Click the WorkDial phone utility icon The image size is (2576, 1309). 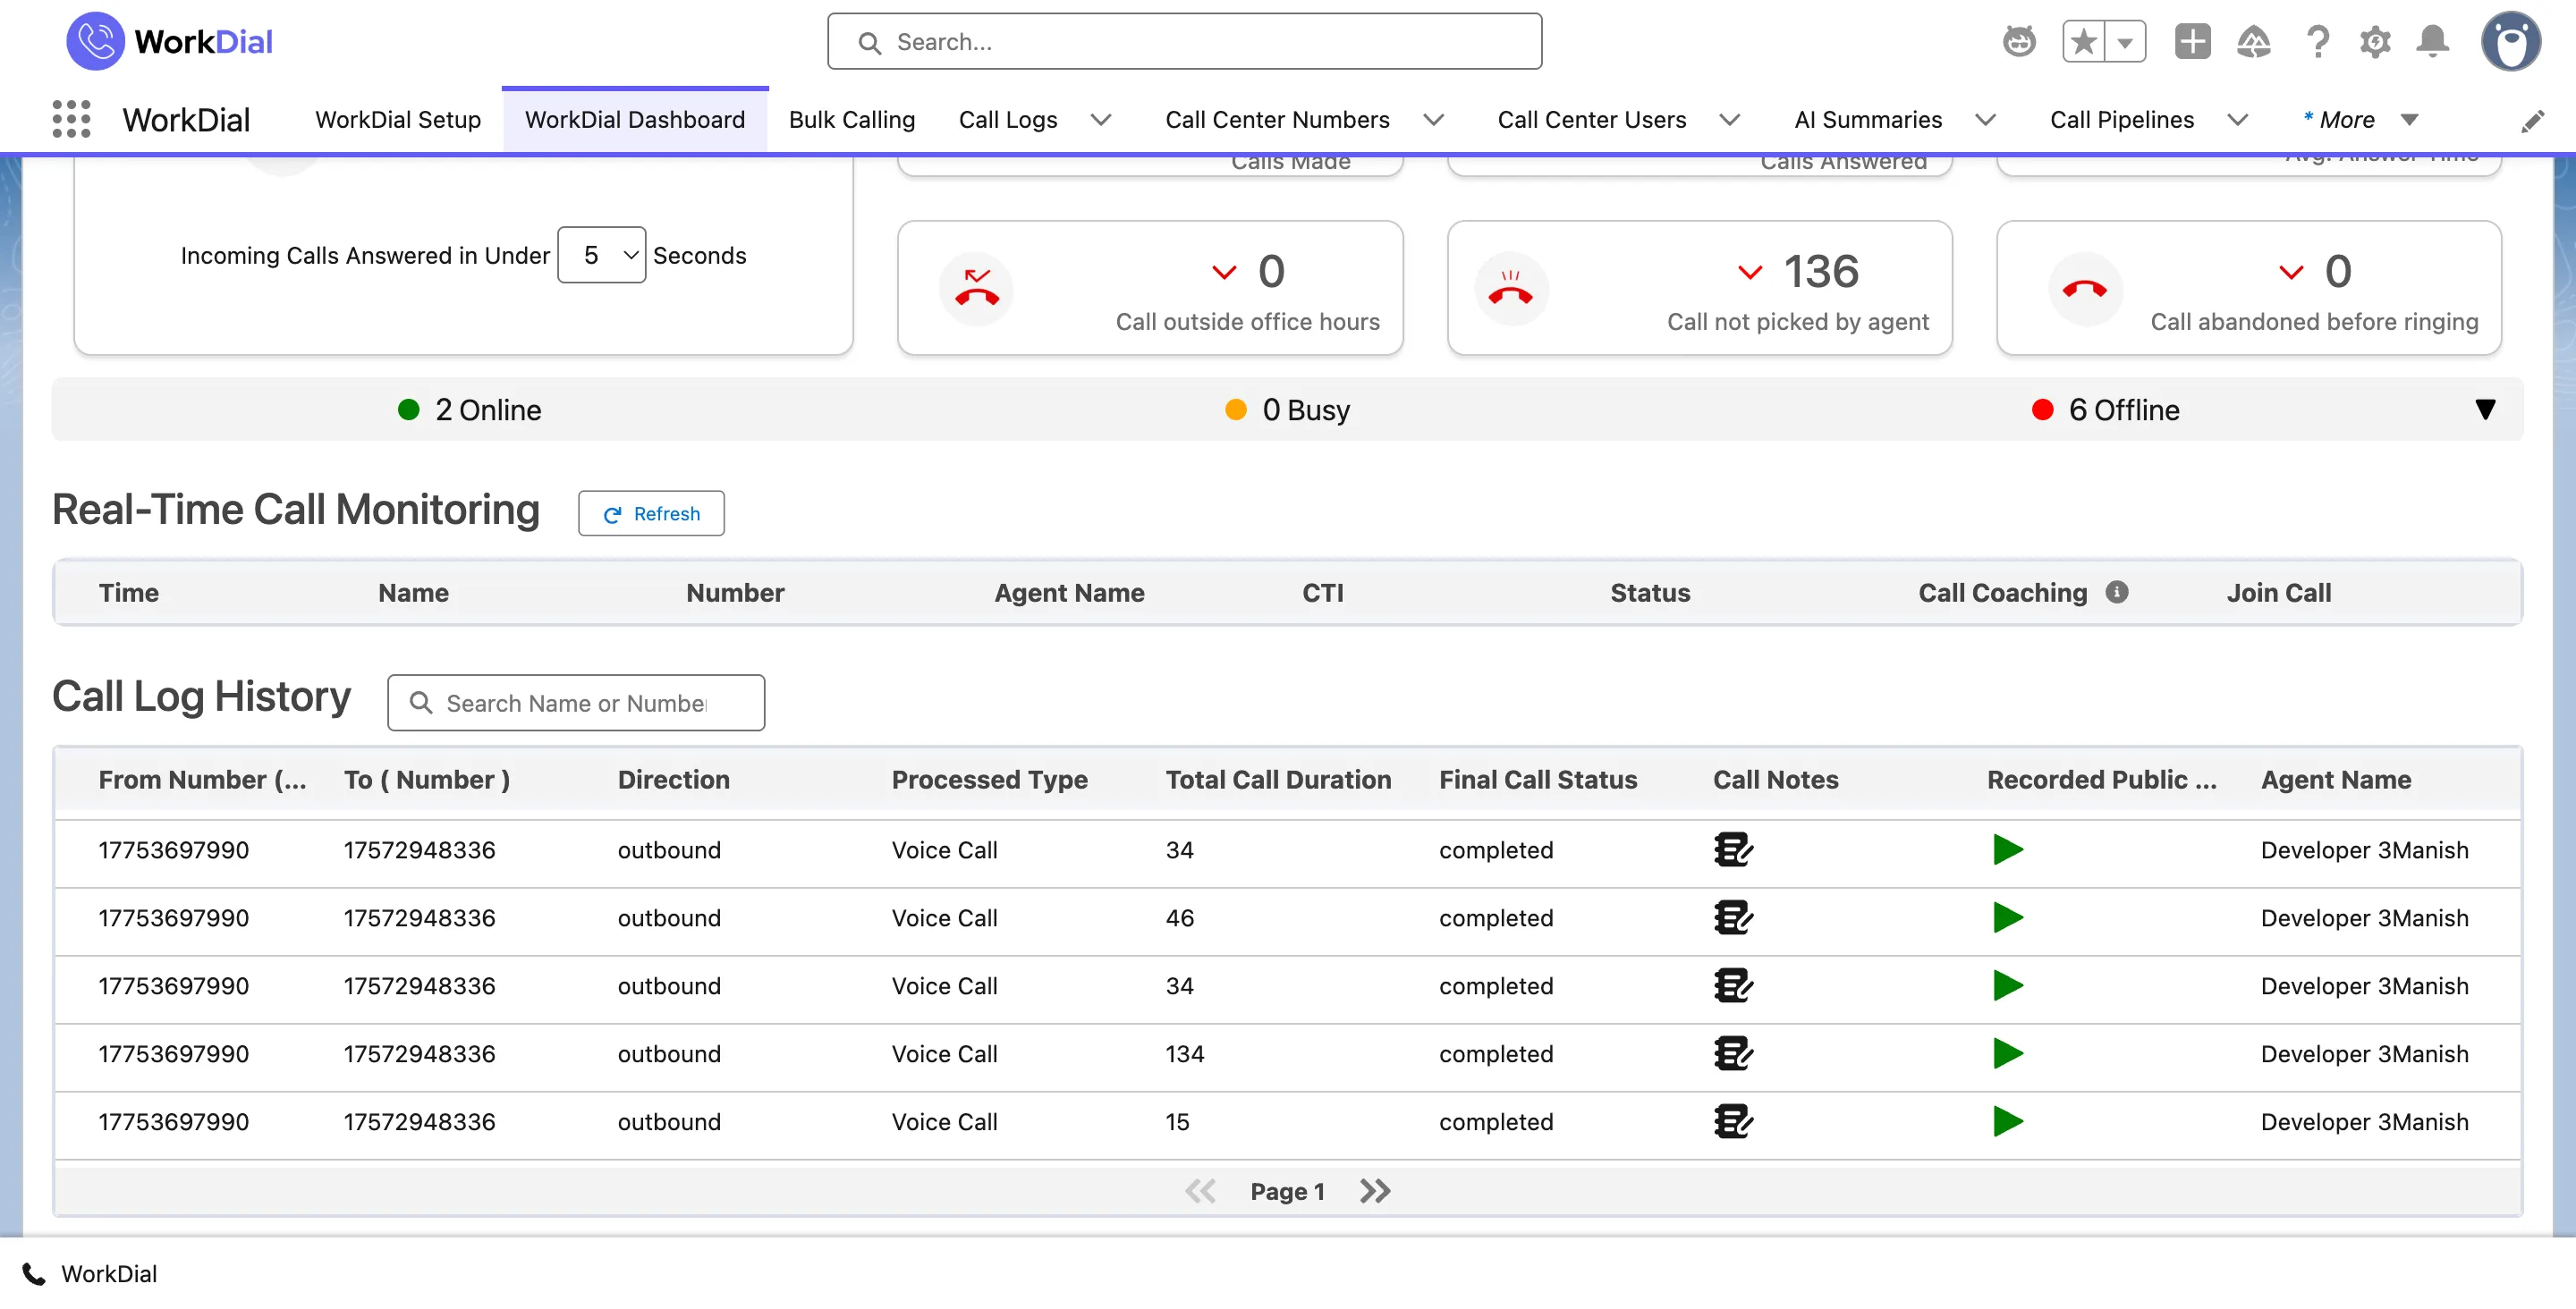coord(33,1274)
